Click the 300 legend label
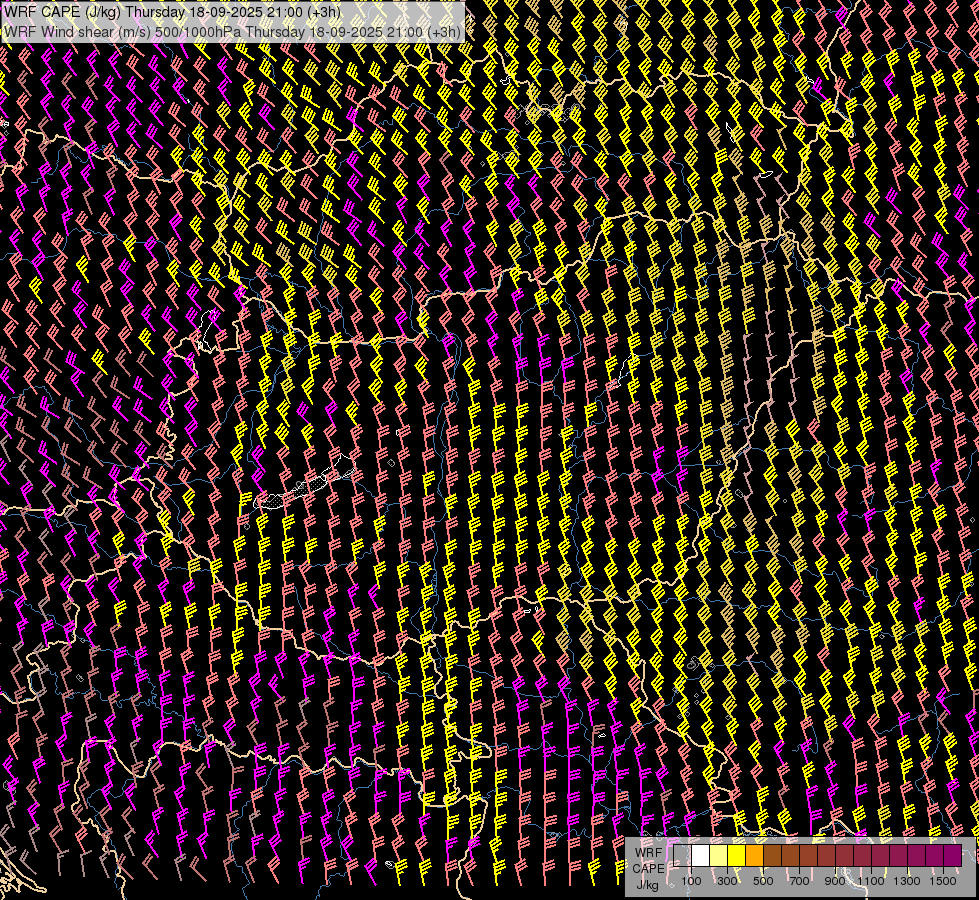This screenshot has width=979, height=900. coord(727,881)
